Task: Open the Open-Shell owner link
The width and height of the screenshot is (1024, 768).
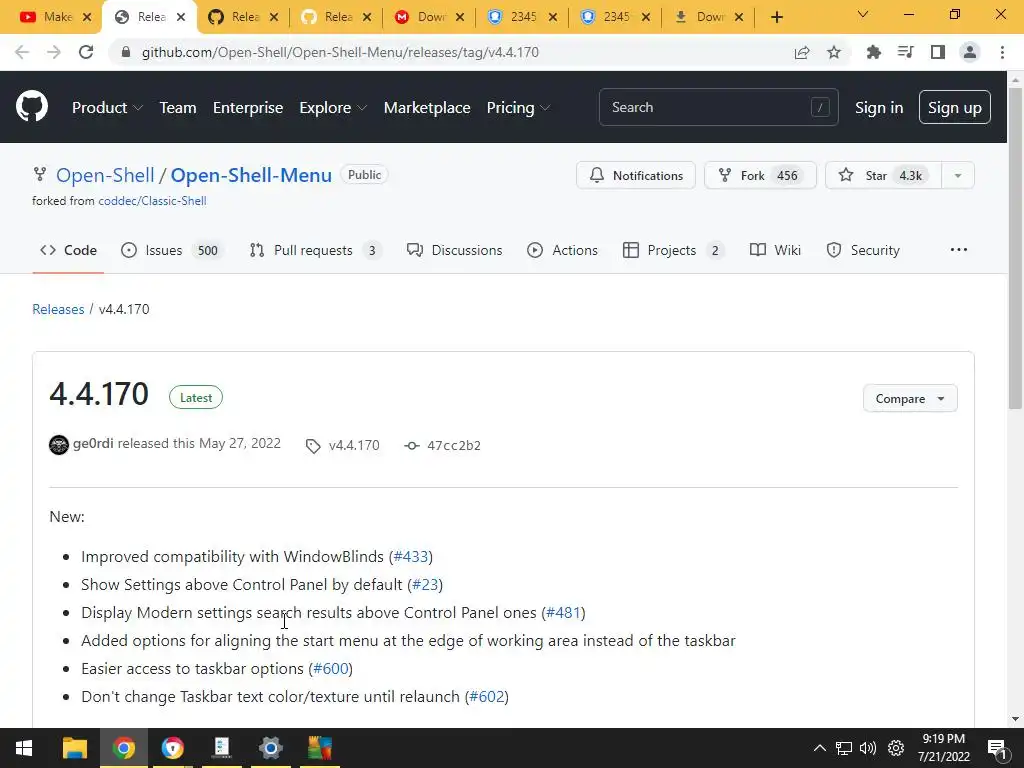Action: tap(105, 176)
